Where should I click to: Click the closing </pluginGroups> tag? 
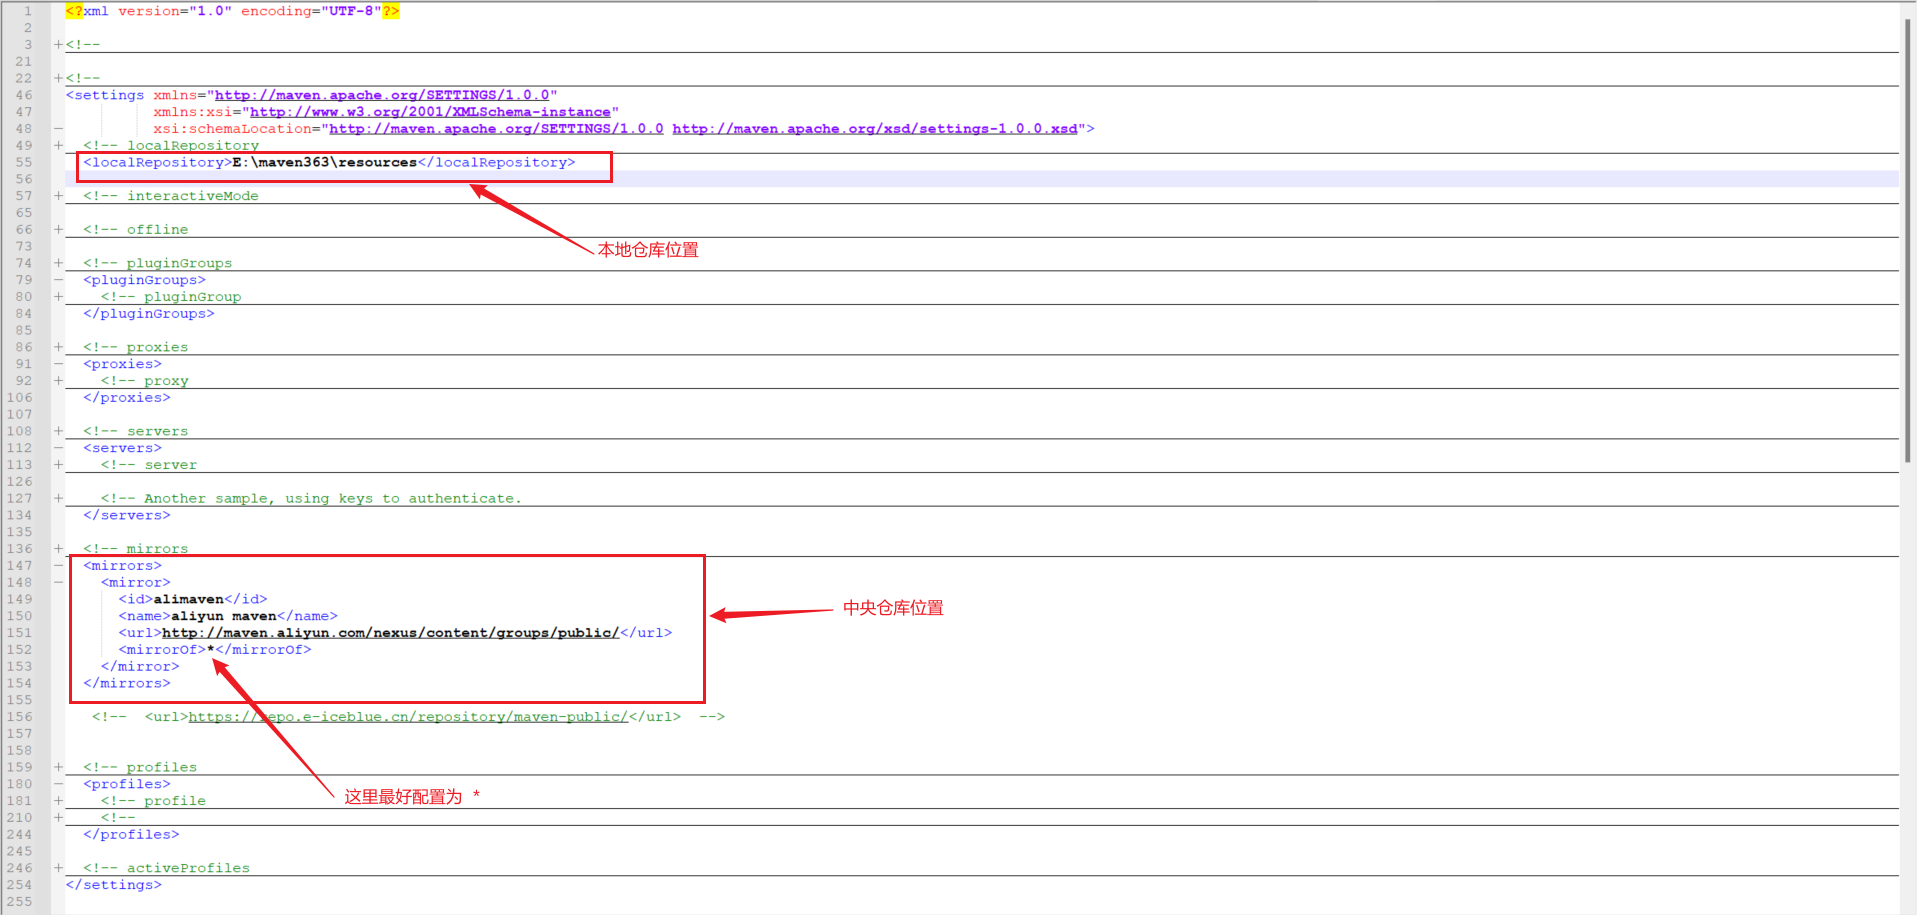[x=149, y=314]
